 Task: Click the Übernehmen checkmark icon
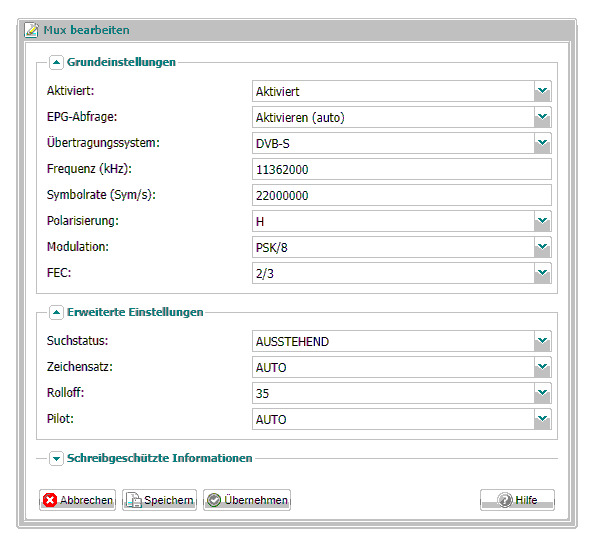(x=214, y=500)
